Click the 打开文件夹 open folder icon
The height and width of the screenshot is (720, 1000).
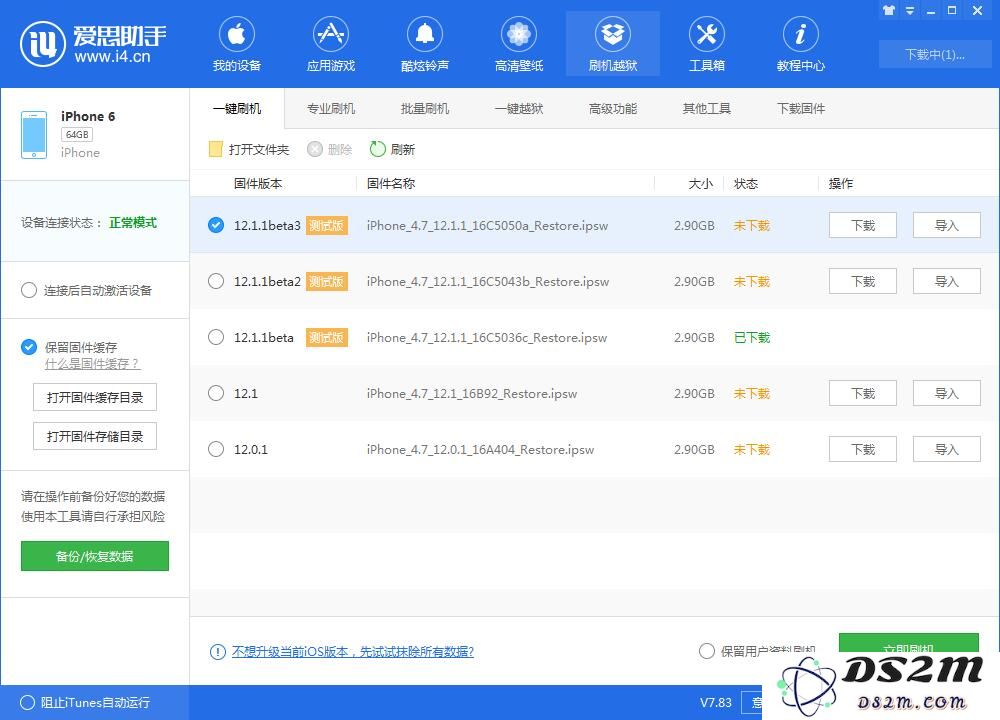tap(216, 149)
